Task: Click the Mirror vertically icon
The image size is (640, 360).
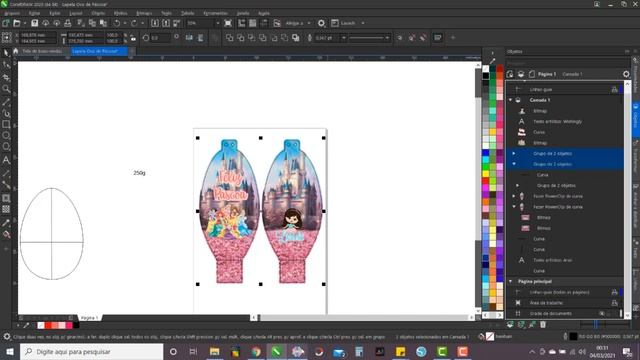Action: [200, 38]
